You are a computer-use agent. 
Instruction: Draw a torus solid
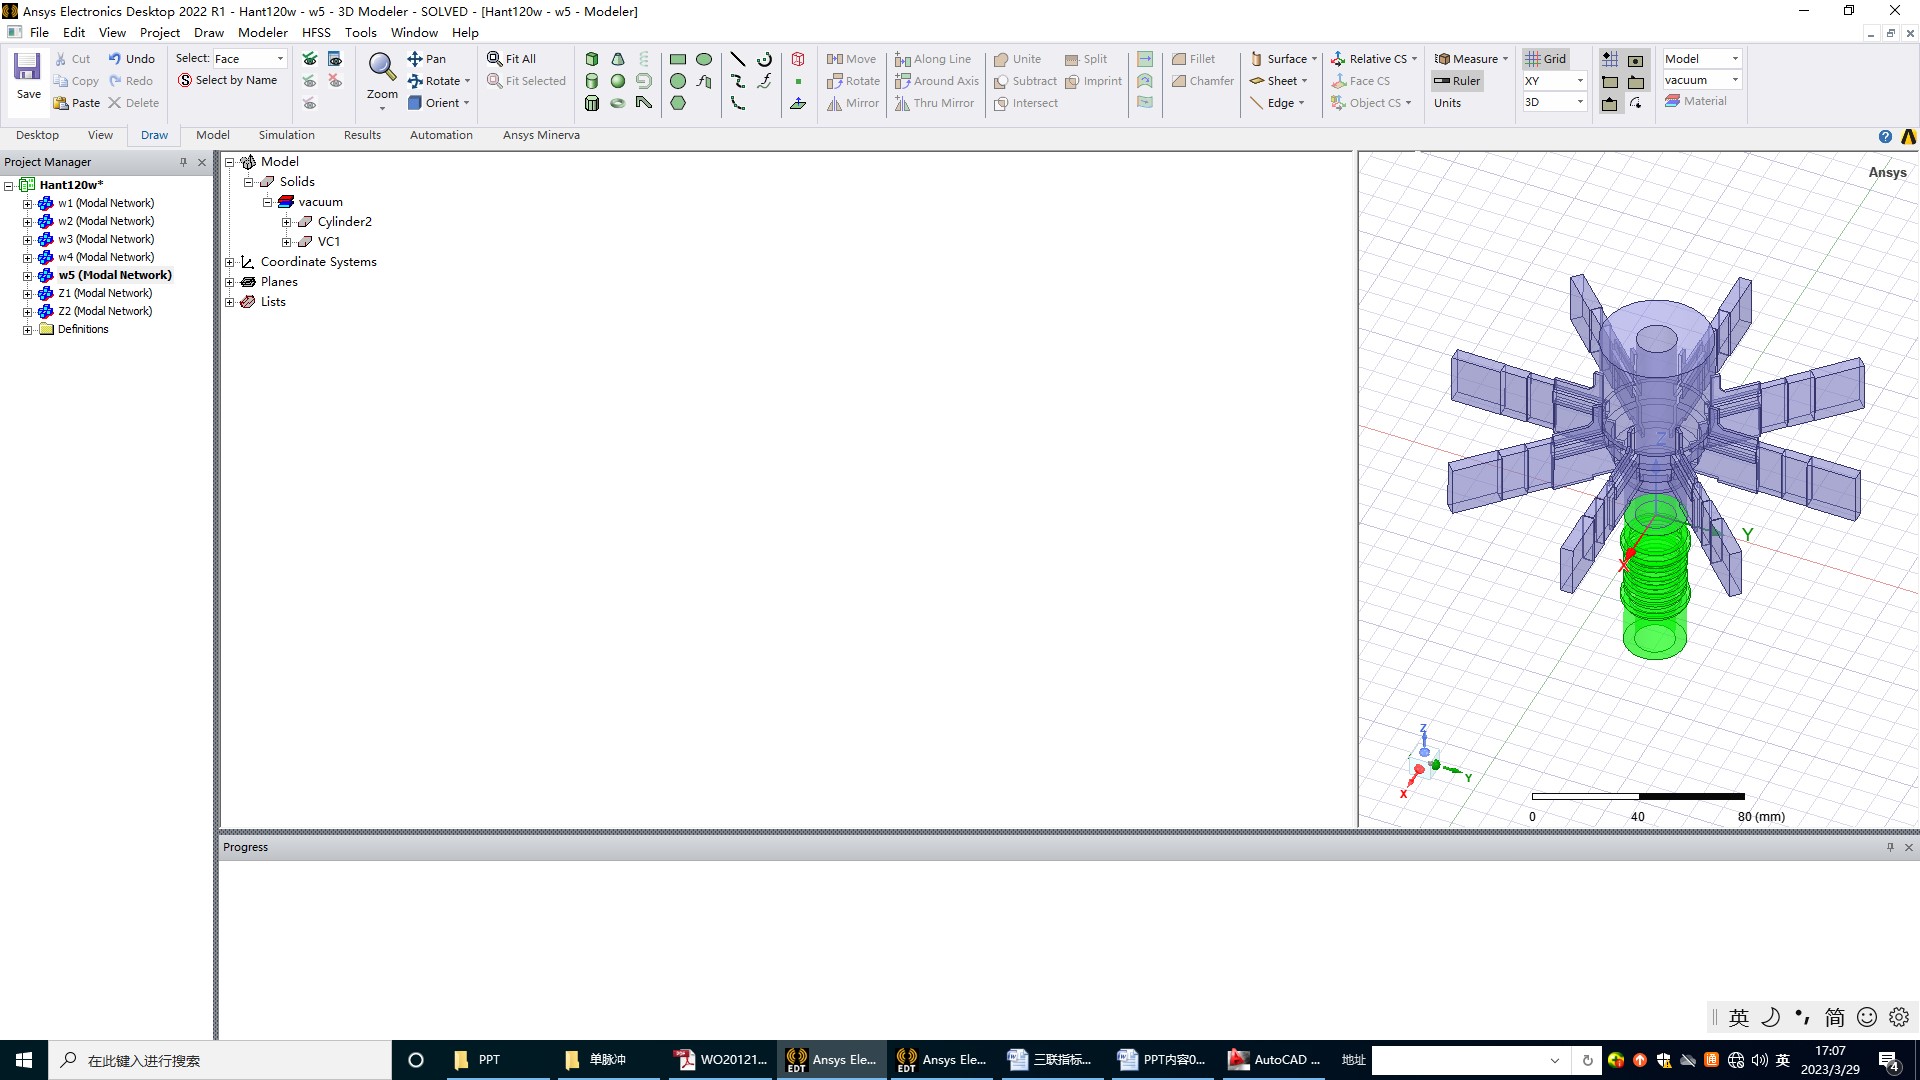tap(618, 103)
